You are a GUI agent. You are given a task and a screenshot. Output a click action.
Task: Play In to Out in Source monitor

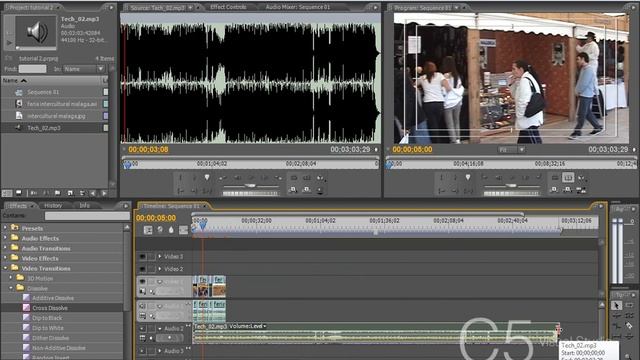208,190
